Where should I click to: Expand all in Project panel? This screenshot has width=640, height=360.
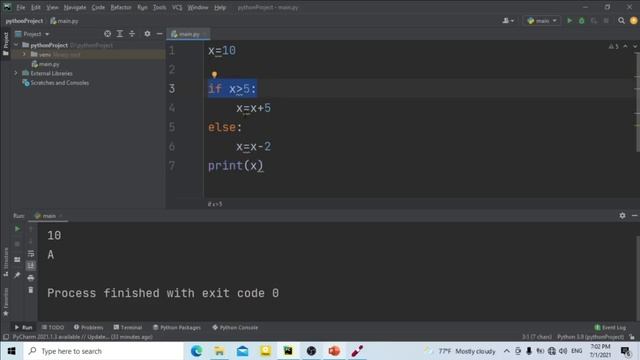120,34
